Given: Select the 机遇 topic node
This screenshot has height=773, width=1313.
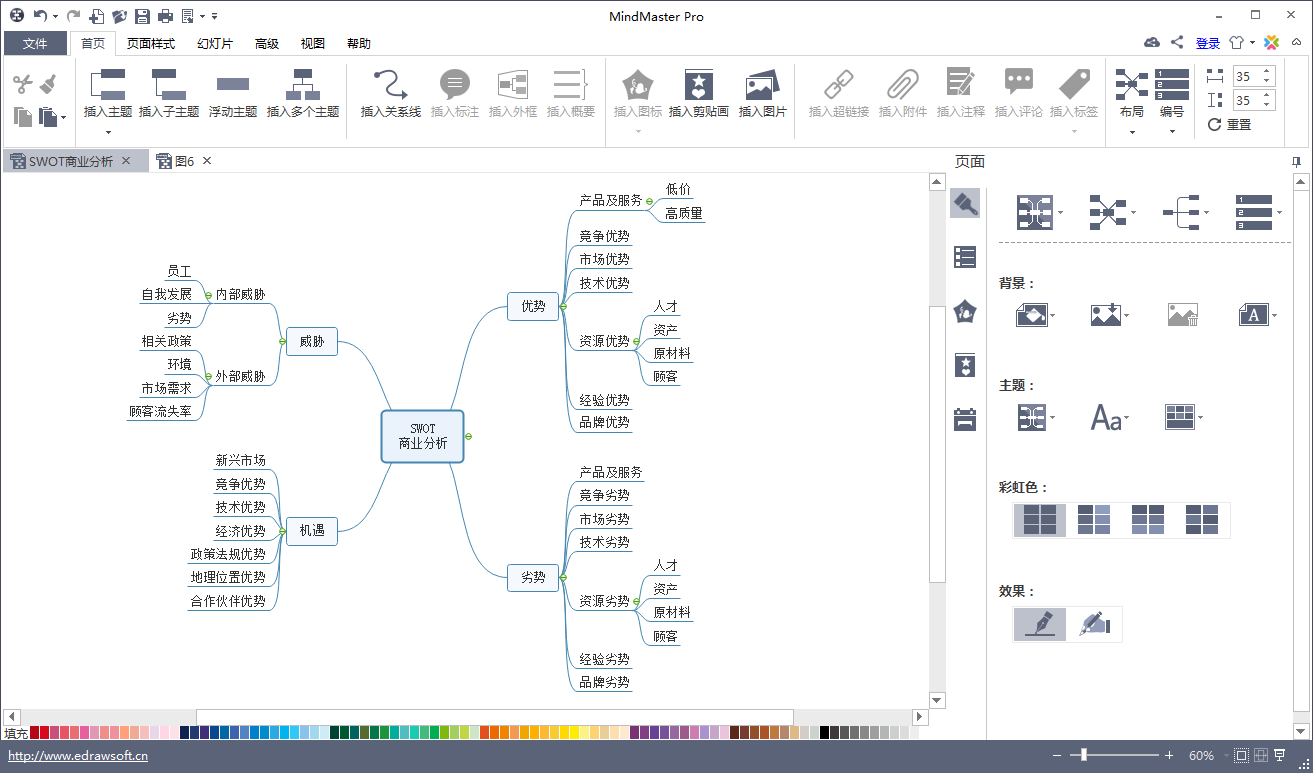Looking at the screenshot, I should pos(312,530).
